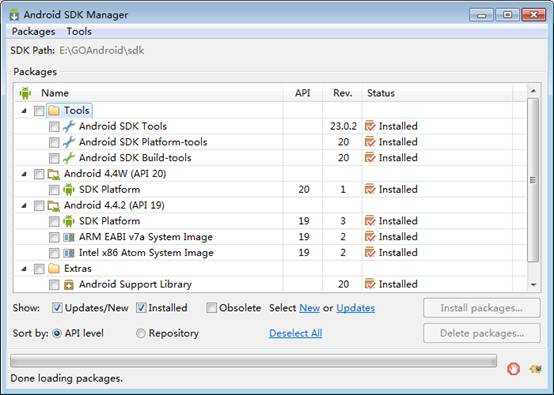Click the green wrench icon for Build-tools
Viewport: 554px width, 395px height.
69,158
